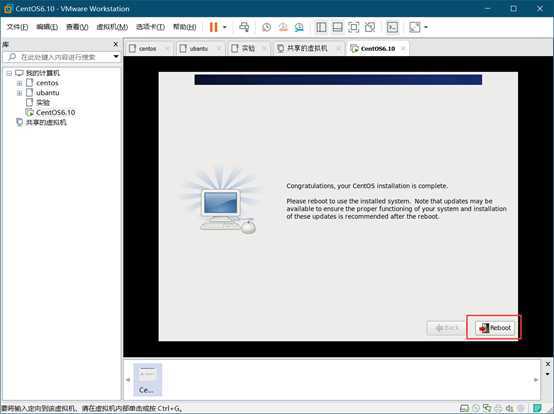This screenshot has height=414, width=554.
Task: Open the console view icon
Action: tap(393, 27)
